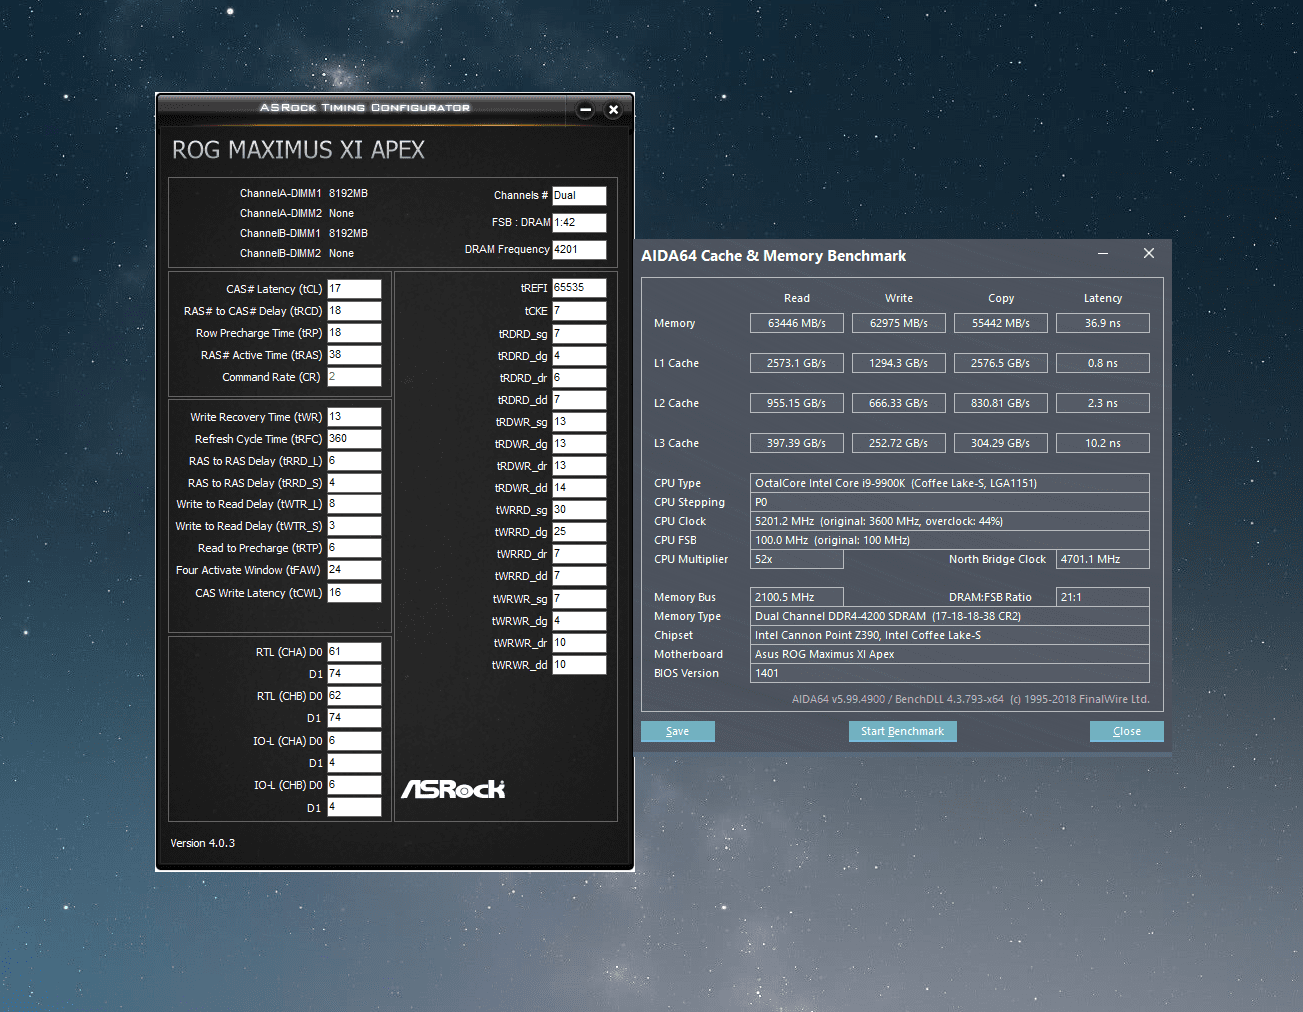1303x1012 pixels.
Task: Click the DRAM:FSB Ratio value 21:1
Action: pyautogui.click(x=1103, y=597)
